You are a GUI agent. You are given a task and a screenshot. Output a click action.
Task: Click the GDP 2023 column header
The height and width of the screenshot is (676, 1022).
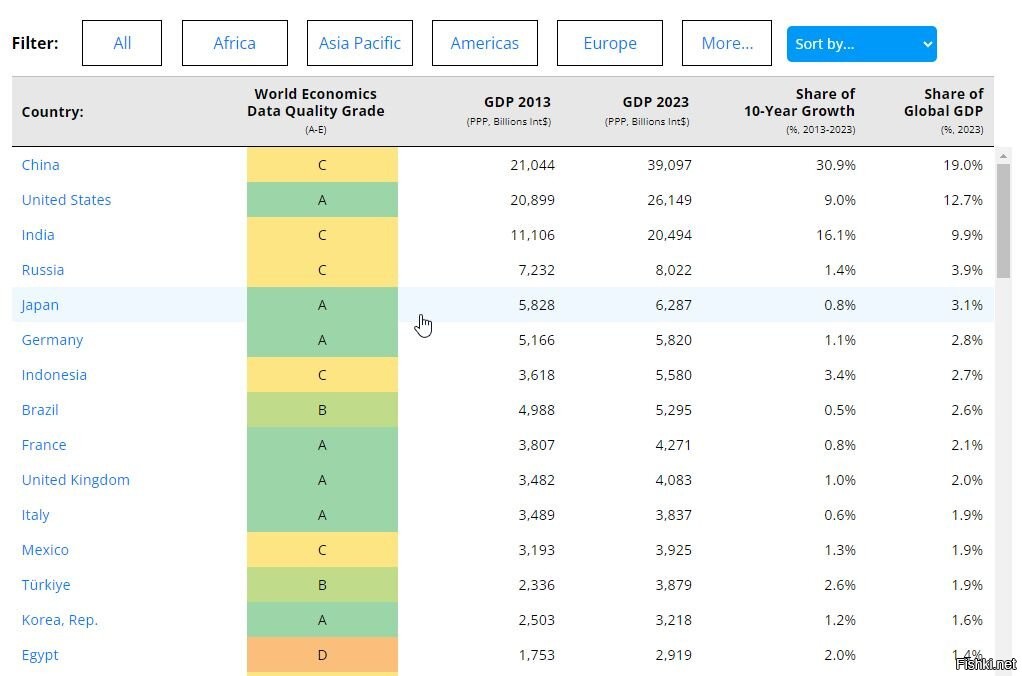tap(655, 102)
